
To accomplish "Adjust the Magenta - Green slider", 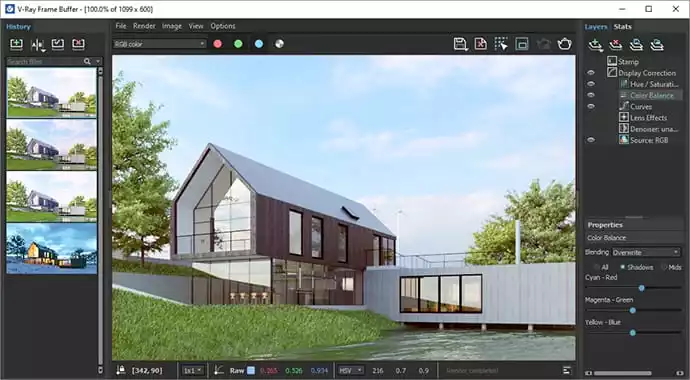I will (x=632, y=311).
